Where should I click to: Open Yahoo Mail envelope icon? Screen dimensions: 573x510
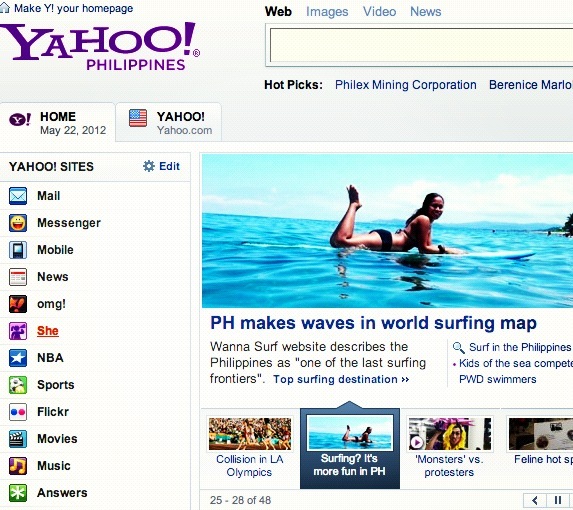(x=18, y=196)
